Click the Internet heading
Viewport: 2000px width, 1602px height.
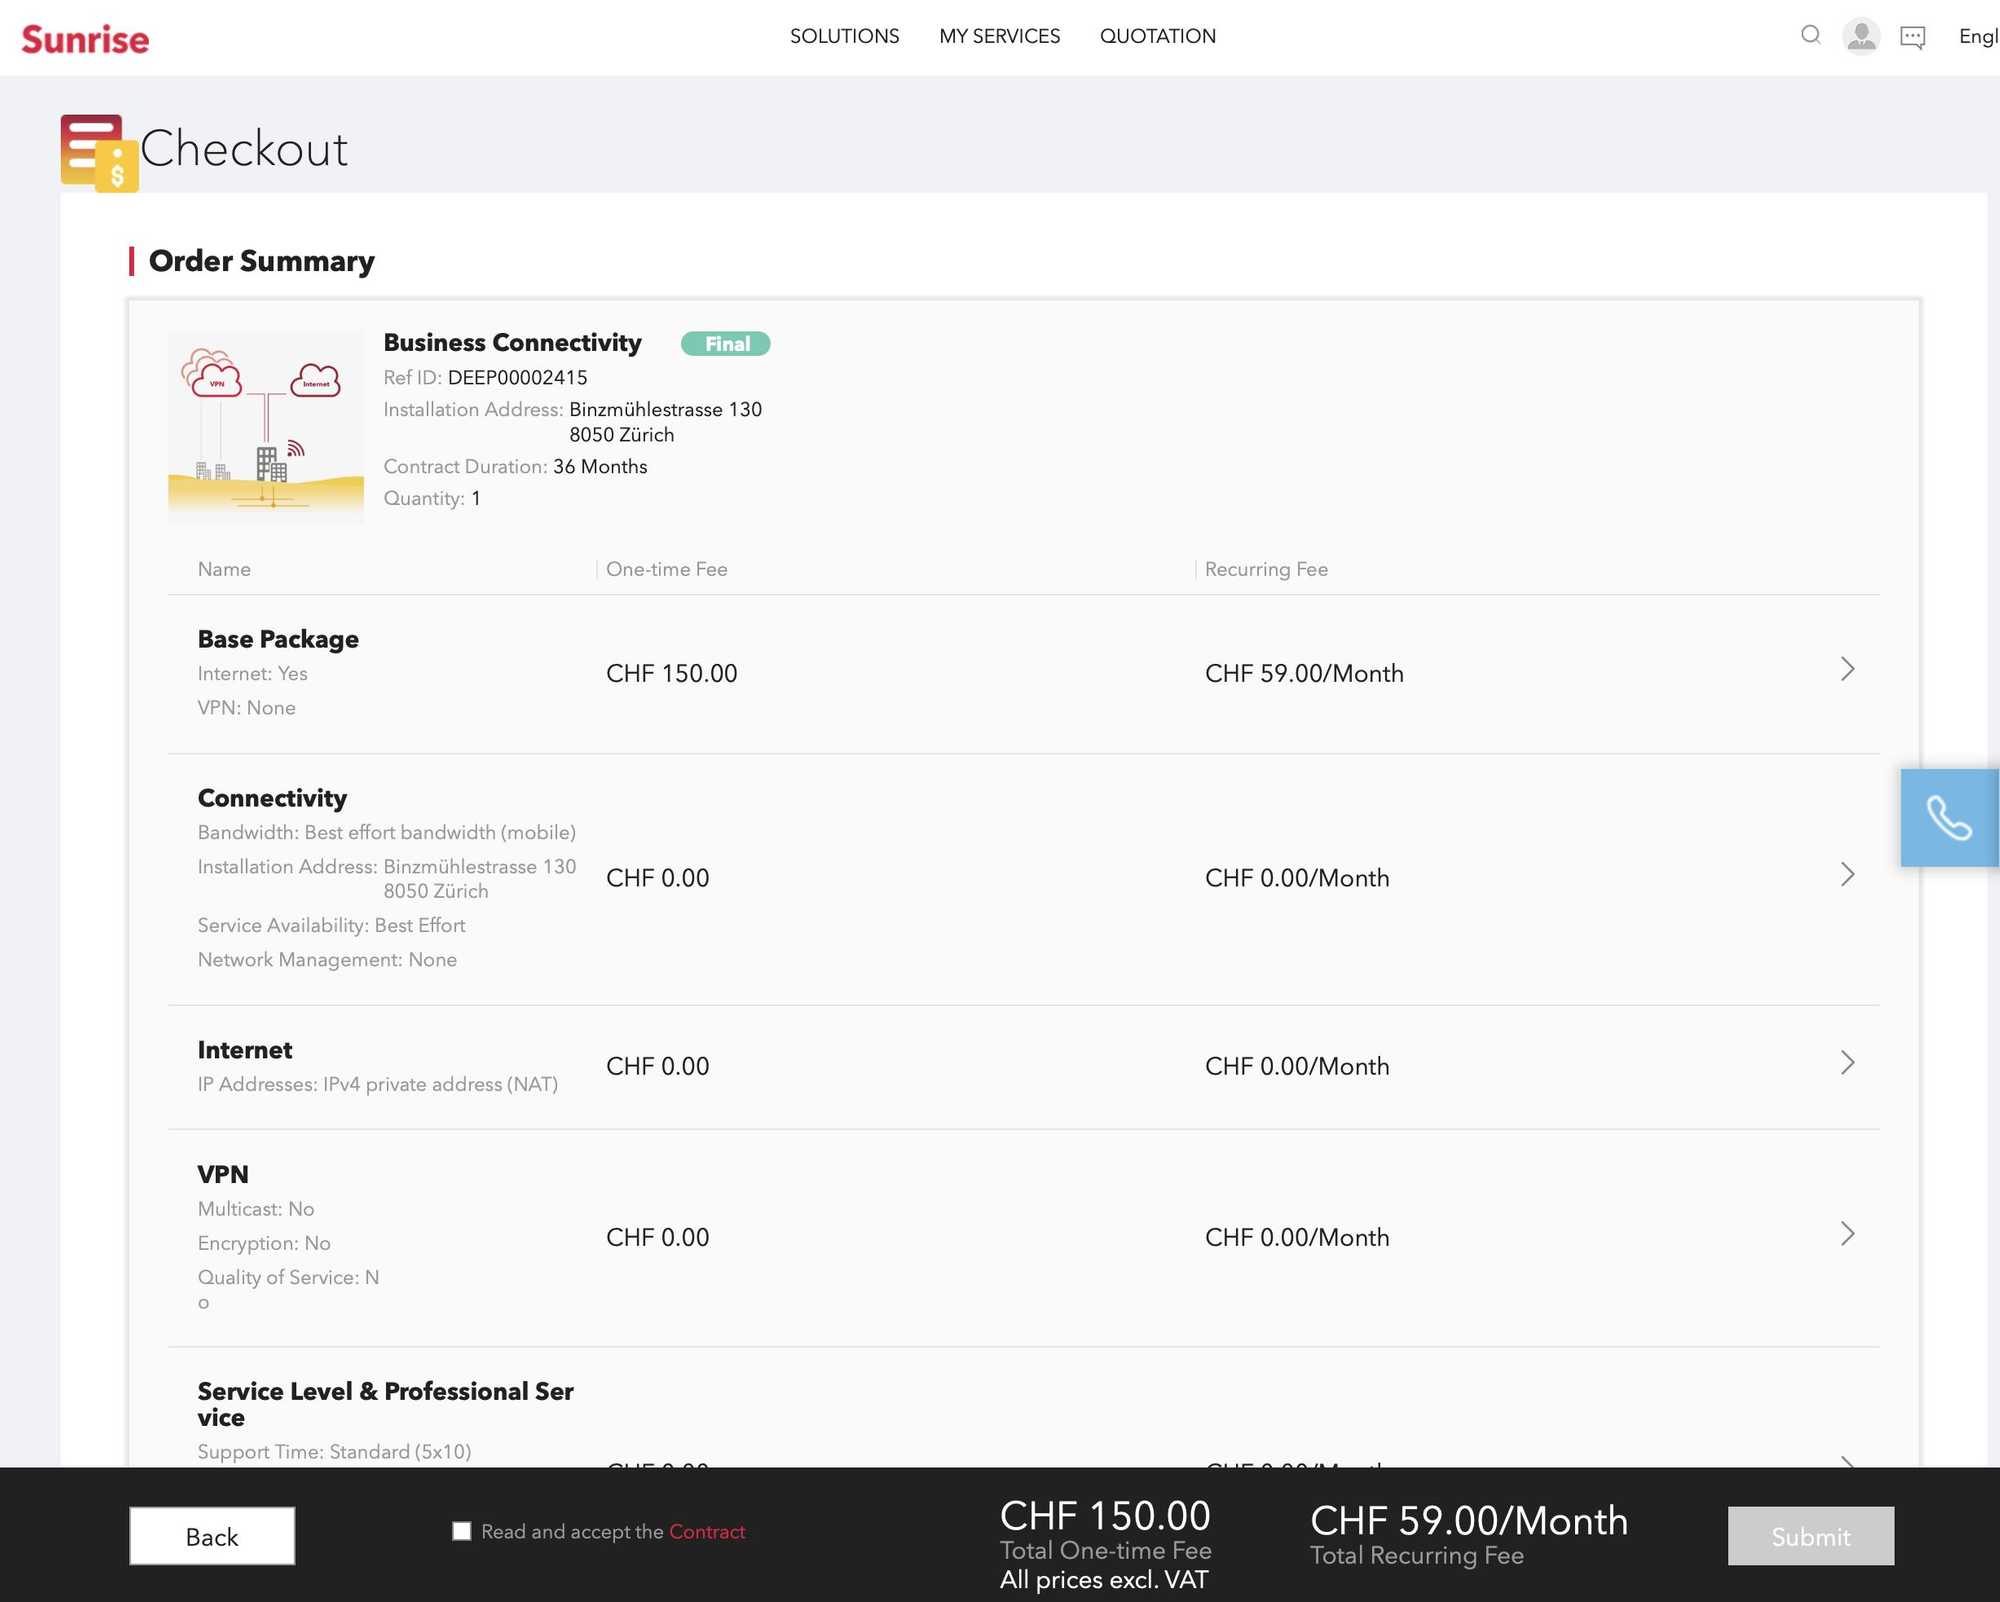245,1050
